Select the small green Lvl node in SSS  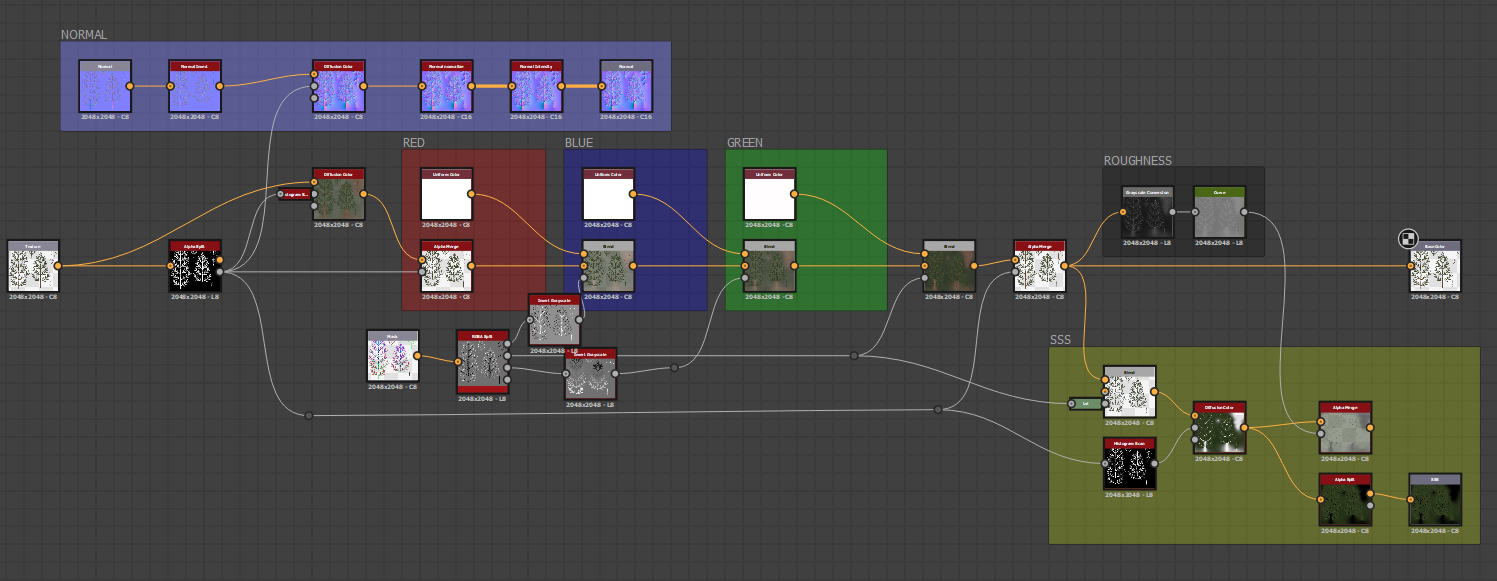coord(1085,404)
